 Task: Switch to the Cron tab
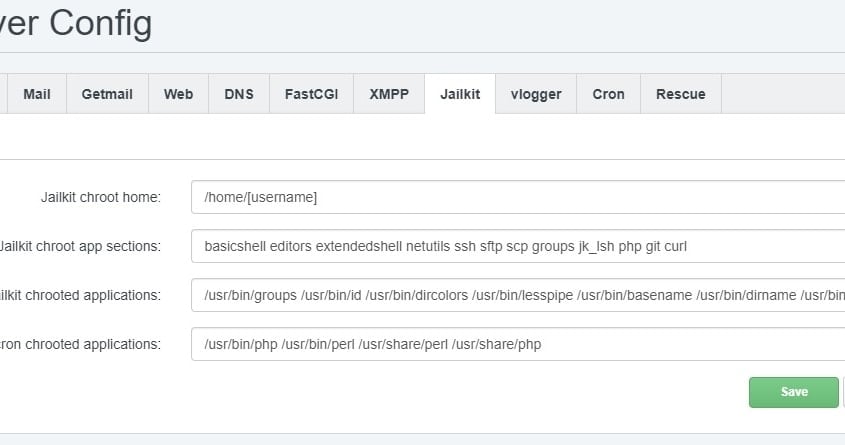[x=608, y=94]
